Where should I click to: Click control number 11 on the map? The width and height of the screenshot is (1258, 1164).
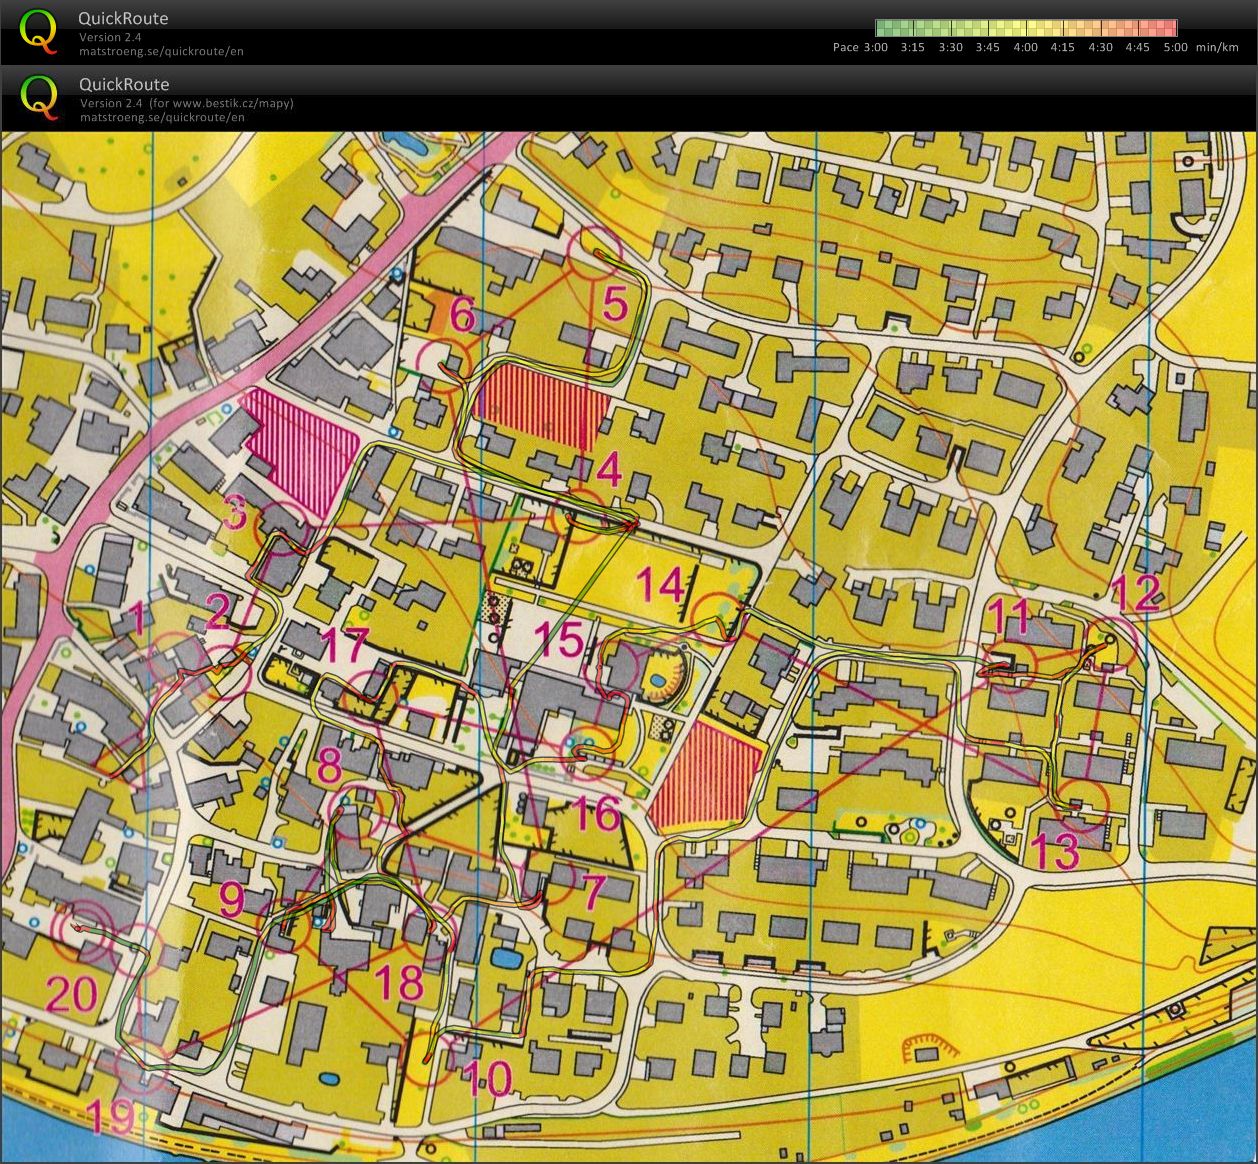click(x=1009, y=617)
